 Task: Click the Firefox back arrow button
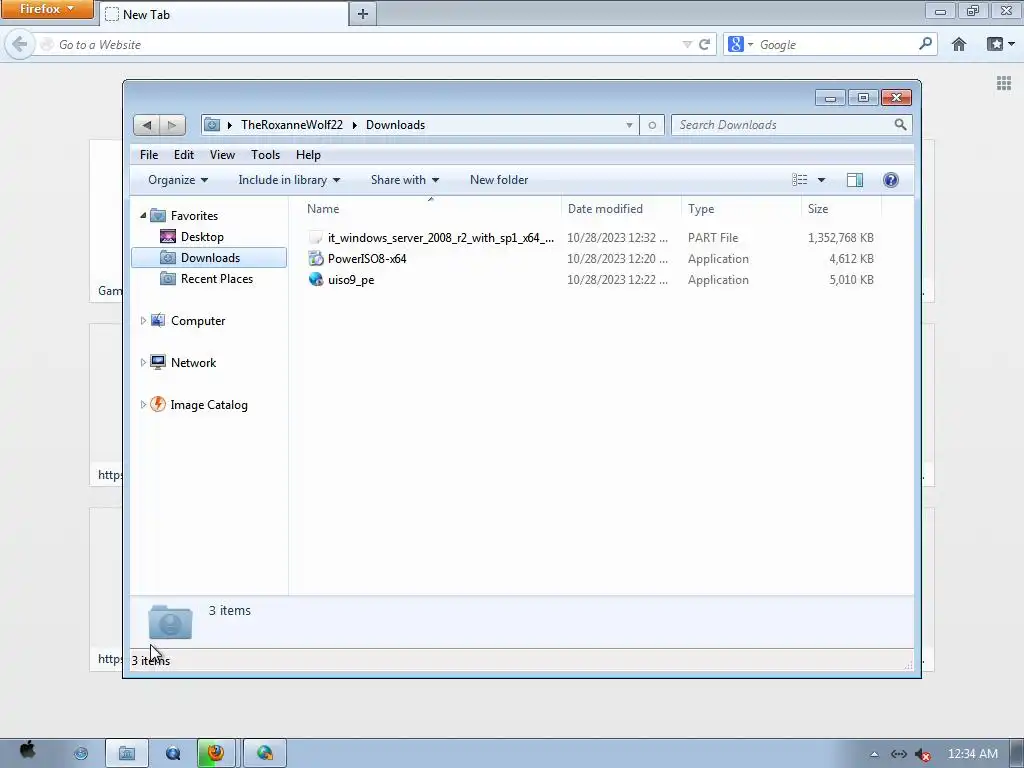tap(20, 44)
